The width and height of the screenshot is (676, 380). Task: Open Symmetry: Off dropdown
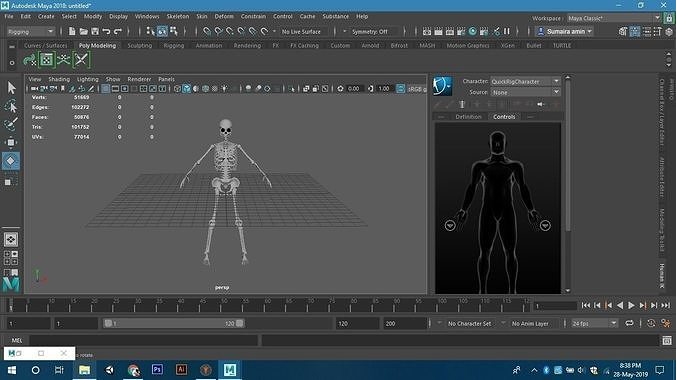pos(369,31)
